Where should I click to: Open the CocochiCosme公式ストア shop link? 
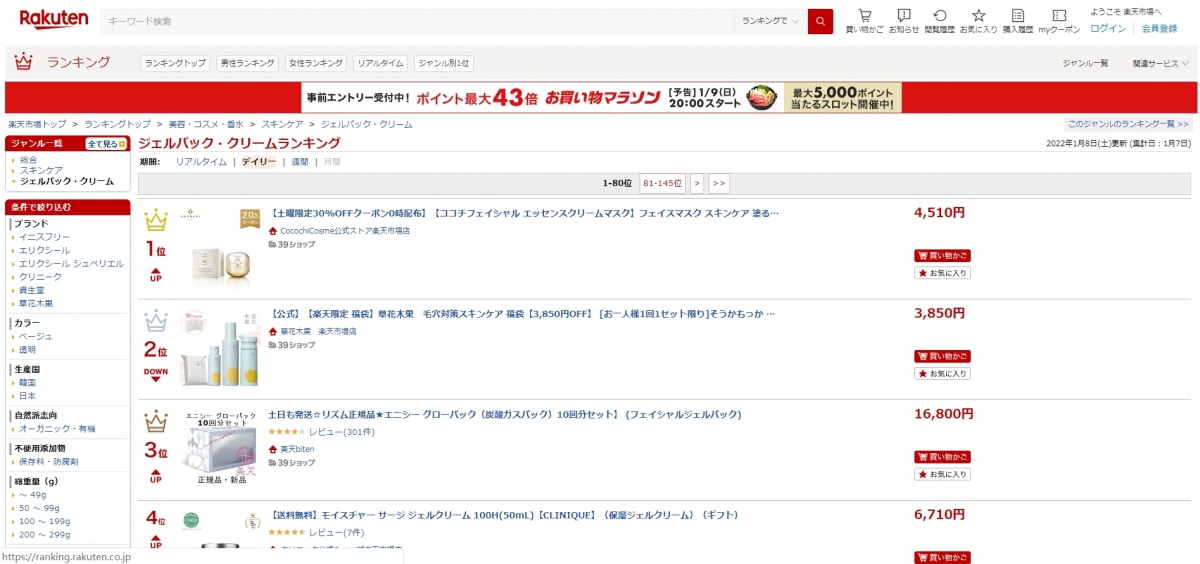click(345, 230)
